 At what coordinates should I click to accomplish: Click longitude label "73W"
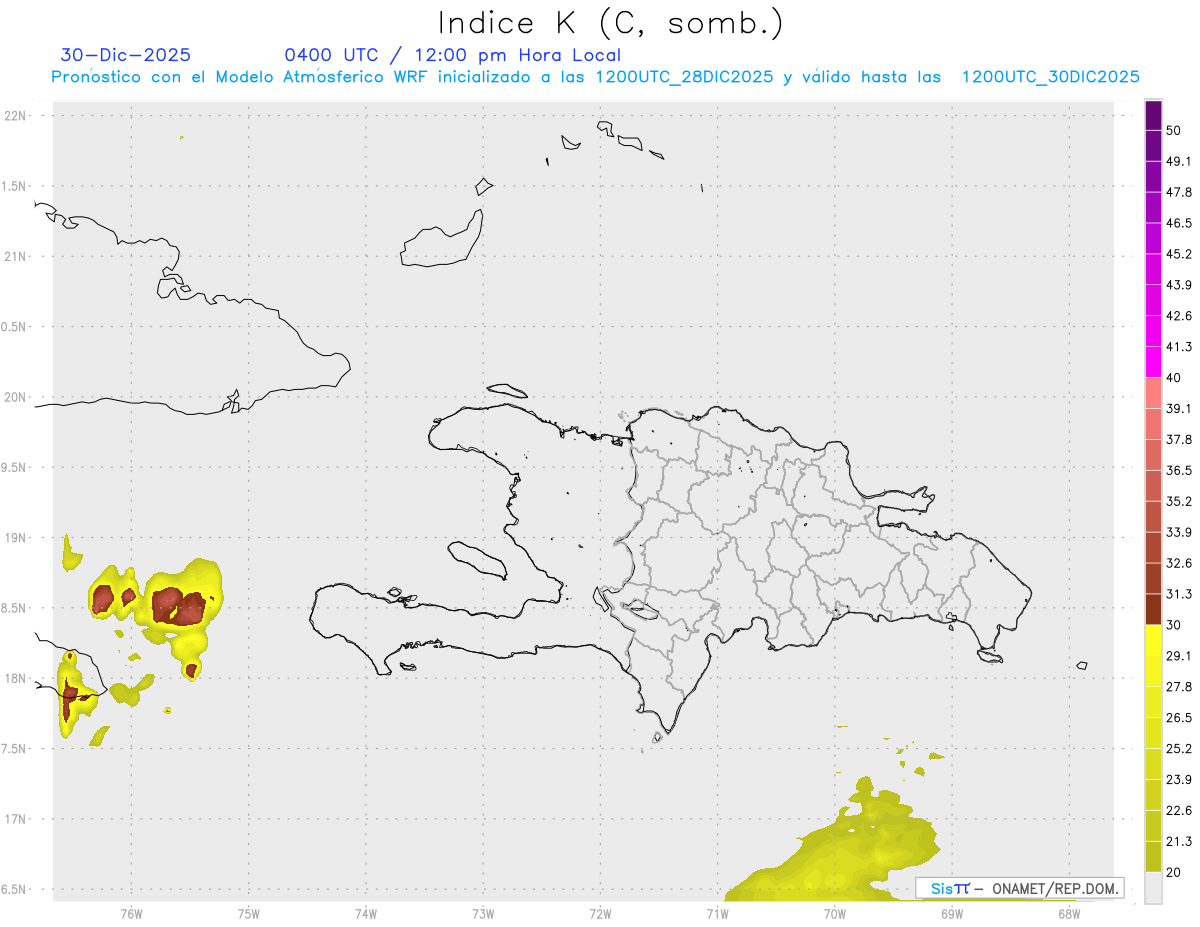tap(483, 914)
